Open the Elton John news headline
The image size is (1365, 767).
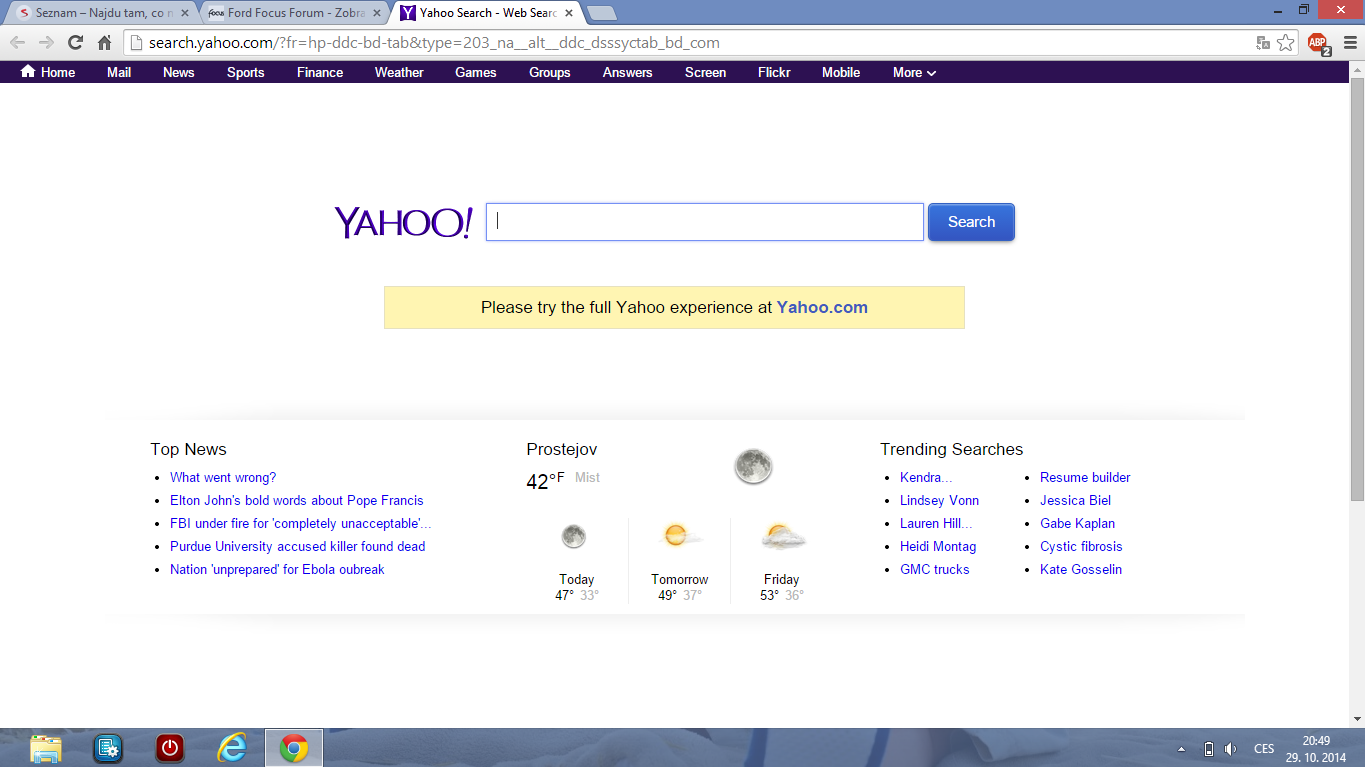click(x=296, y=500)
